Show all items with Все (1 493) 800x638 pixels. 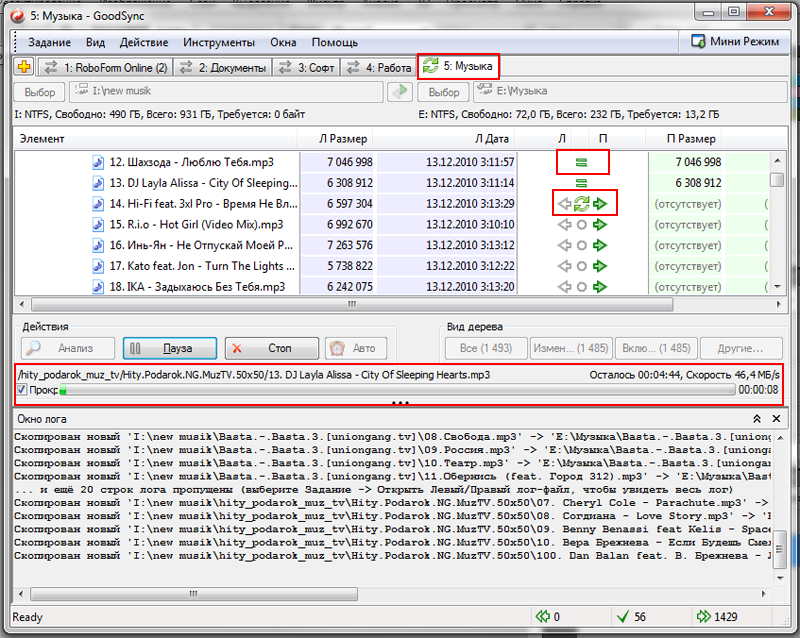(486, 349)
